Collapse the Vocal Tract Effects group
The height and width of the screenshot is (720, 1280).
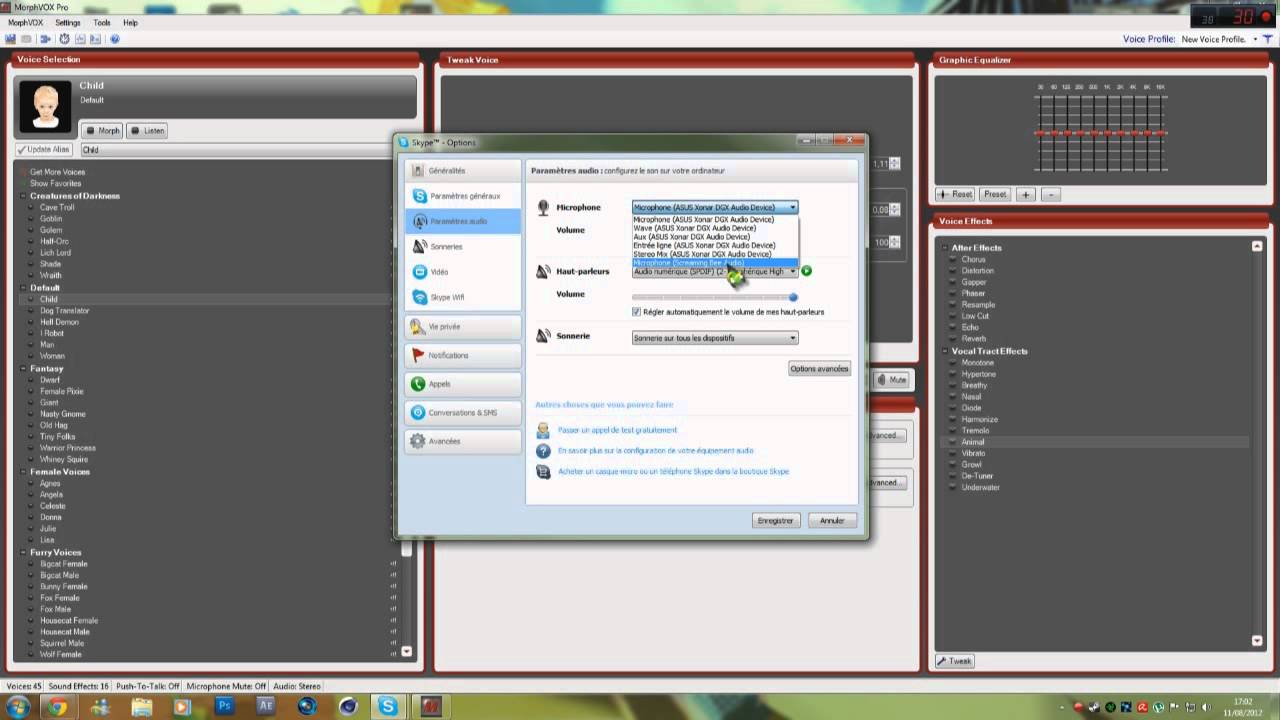(x=945, y=351)
